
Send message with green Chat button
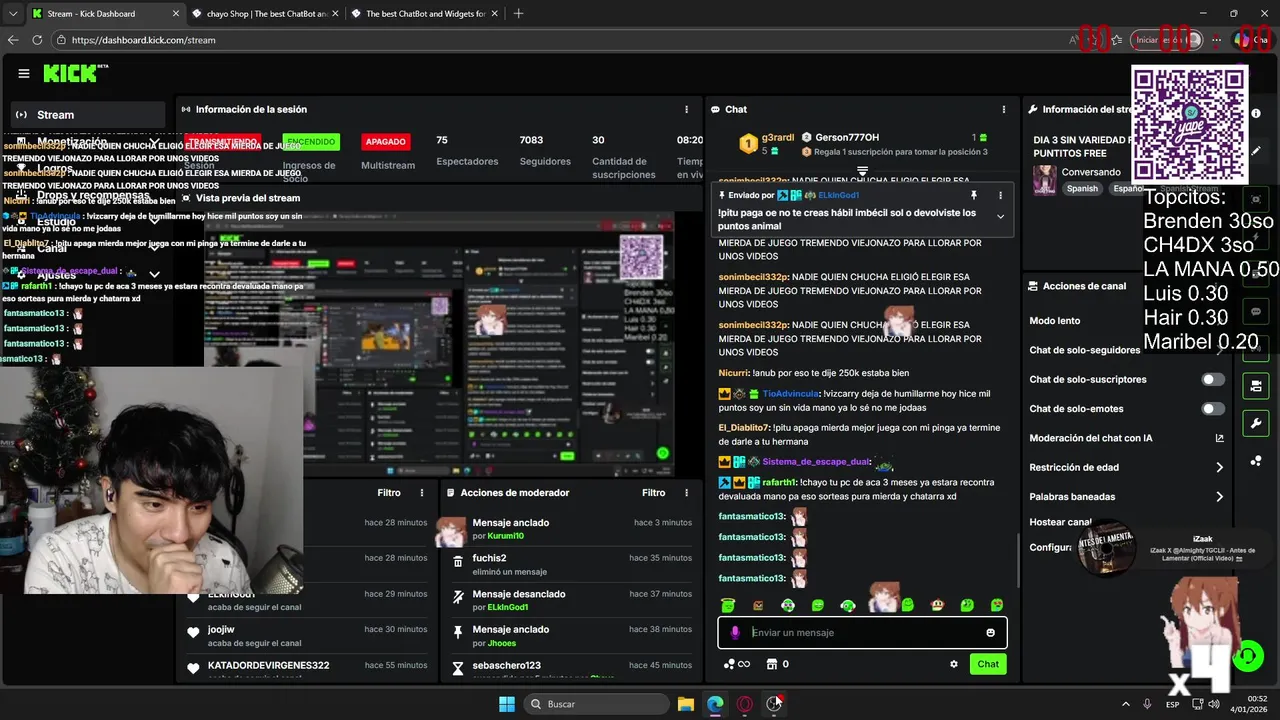pyautogui.click(x=988, y=664)
